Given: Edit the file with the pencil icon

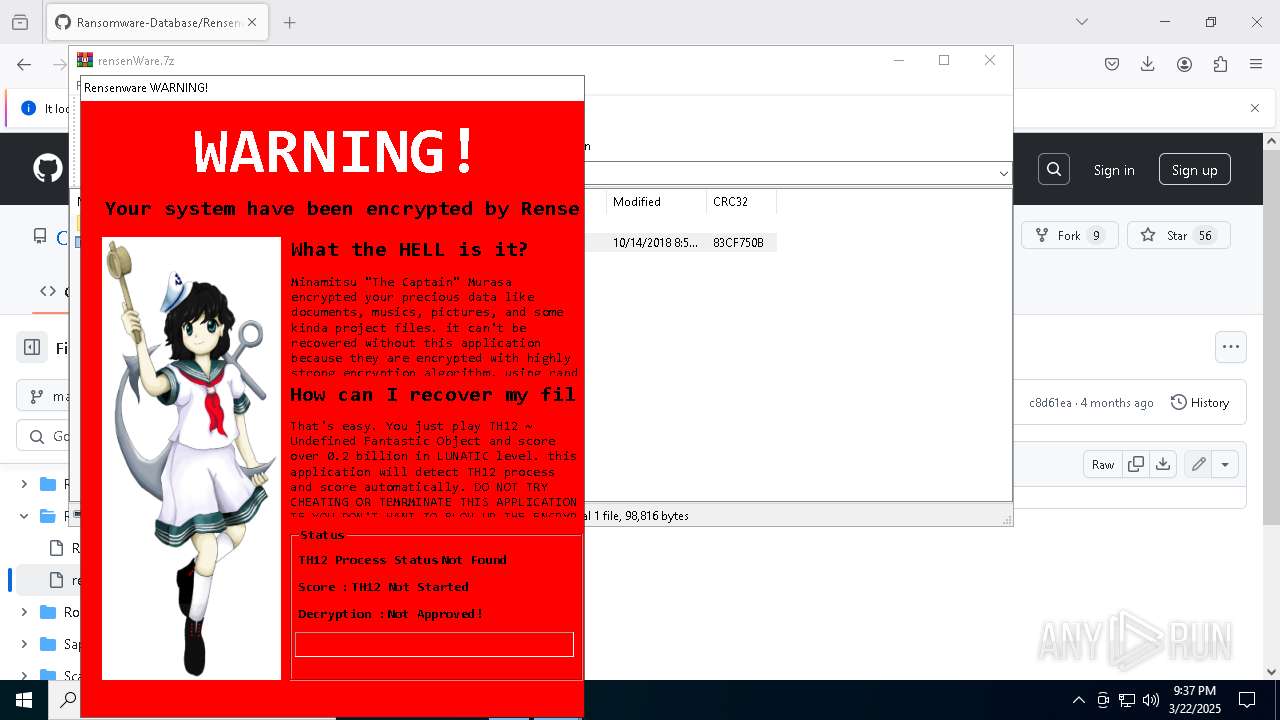Looking at the screenshot, I should click(x=1198, y=464).
